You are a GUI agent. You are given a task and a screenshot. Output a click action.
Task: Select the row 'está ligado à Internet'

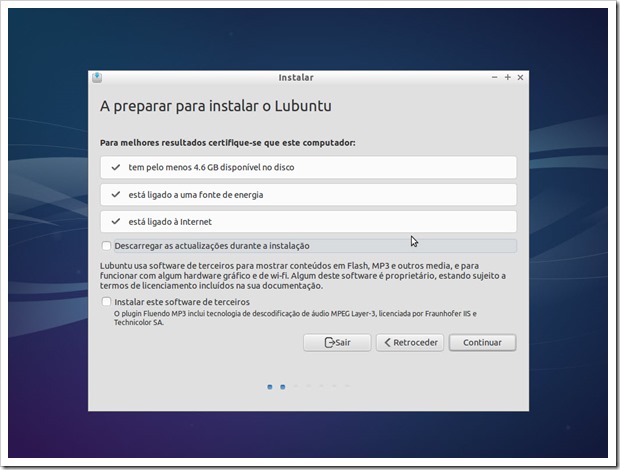pos(308,221)
